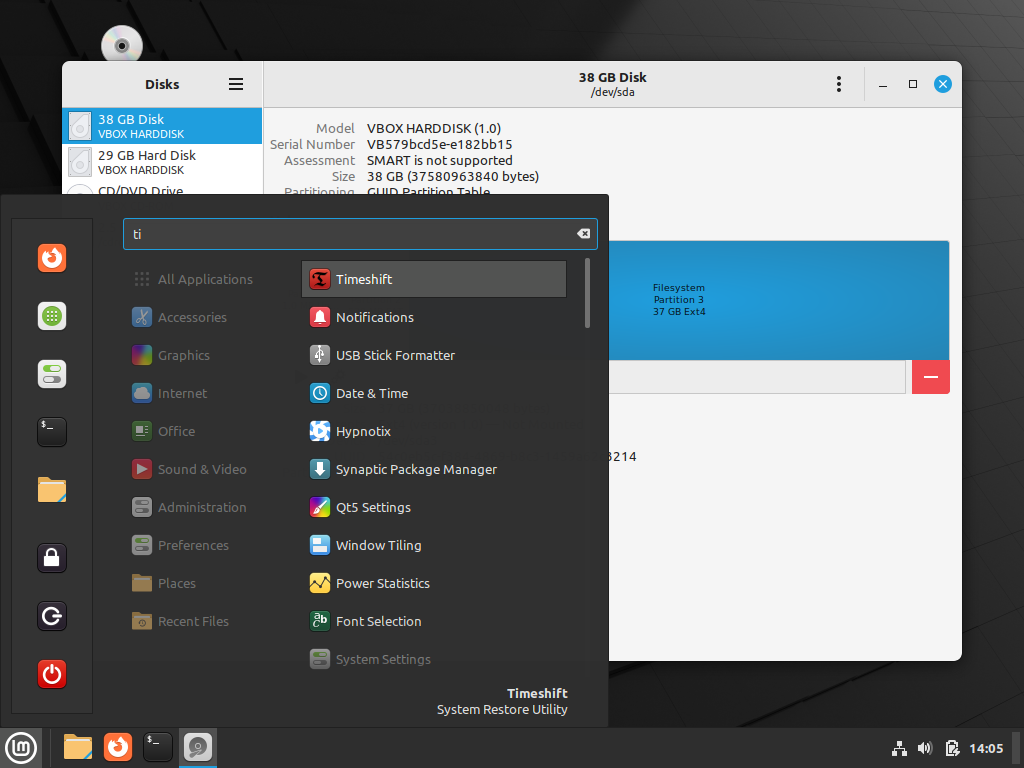Launch Timeshift from the search results
Image resolution: width=1024 pixels, height=768 pixels.
tap(434, 280)
